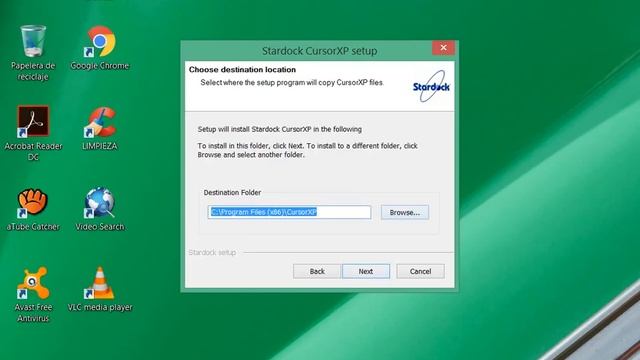Click the Browse... button
The height and width of the screenshot is (360, 640).
coord(404,212)
